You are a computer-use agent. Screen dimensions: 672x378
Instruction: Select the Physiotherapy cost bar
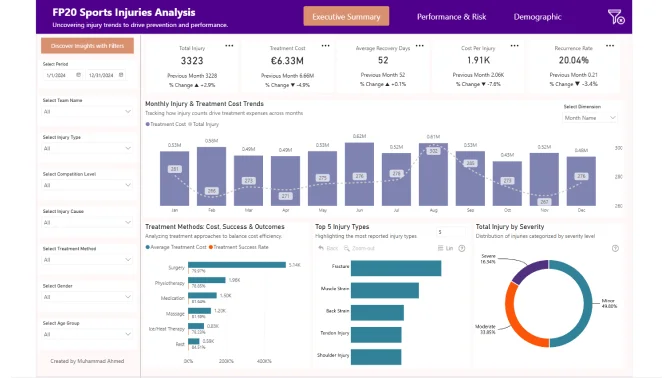click(207, 280)
